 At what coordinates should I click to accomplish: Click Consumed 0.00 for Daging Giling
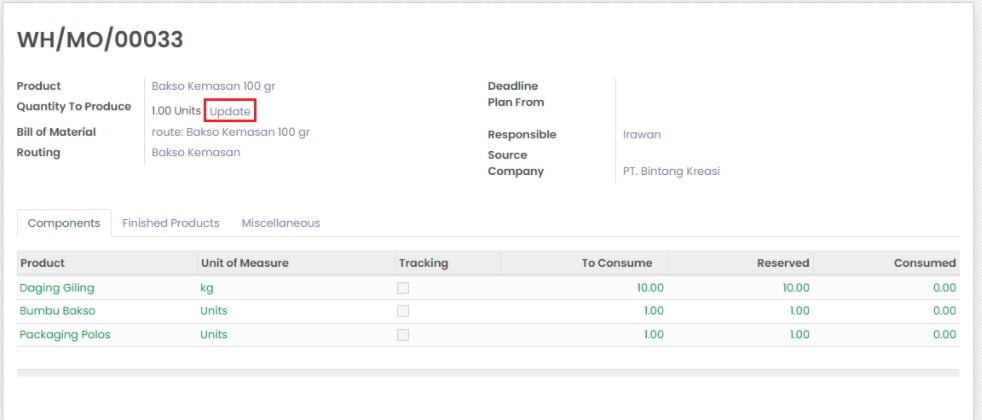coord(944,288)
